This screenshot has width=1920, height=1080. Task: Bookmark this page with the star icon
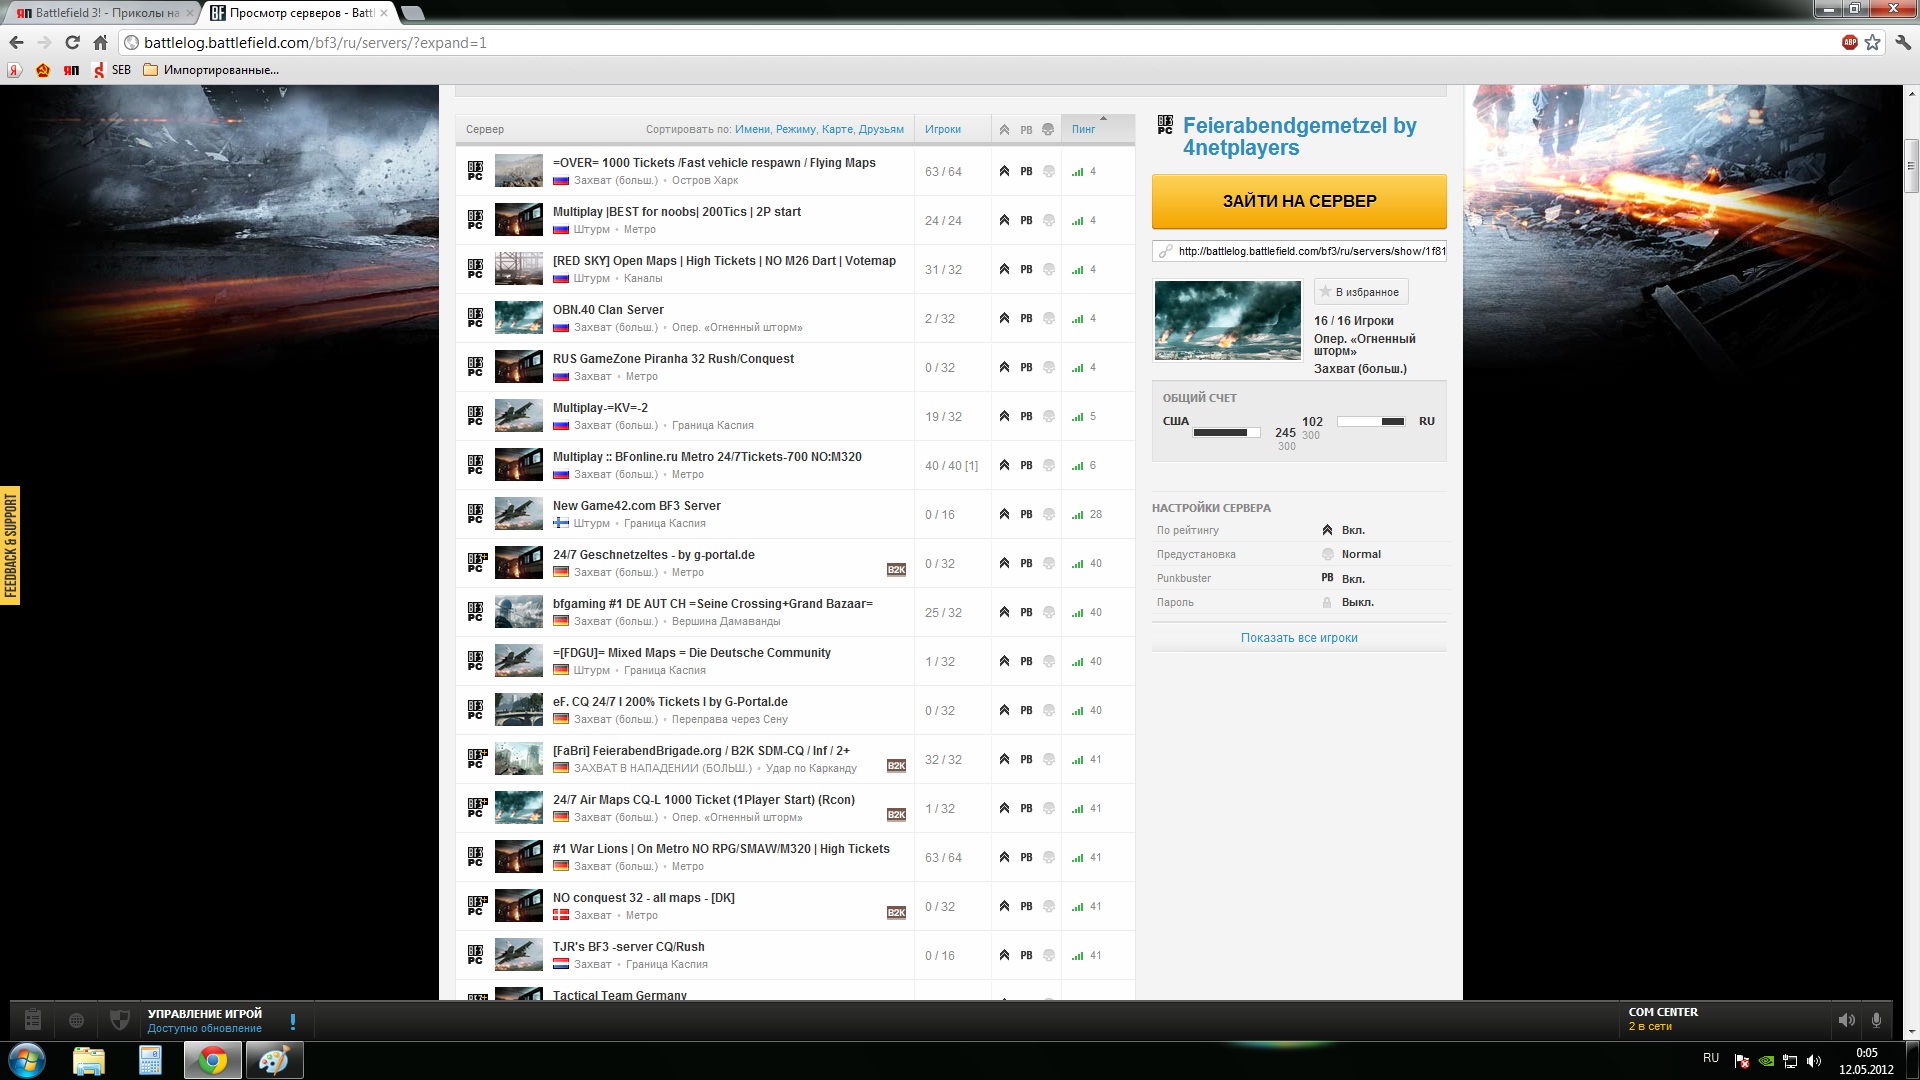click(1873, 42)
